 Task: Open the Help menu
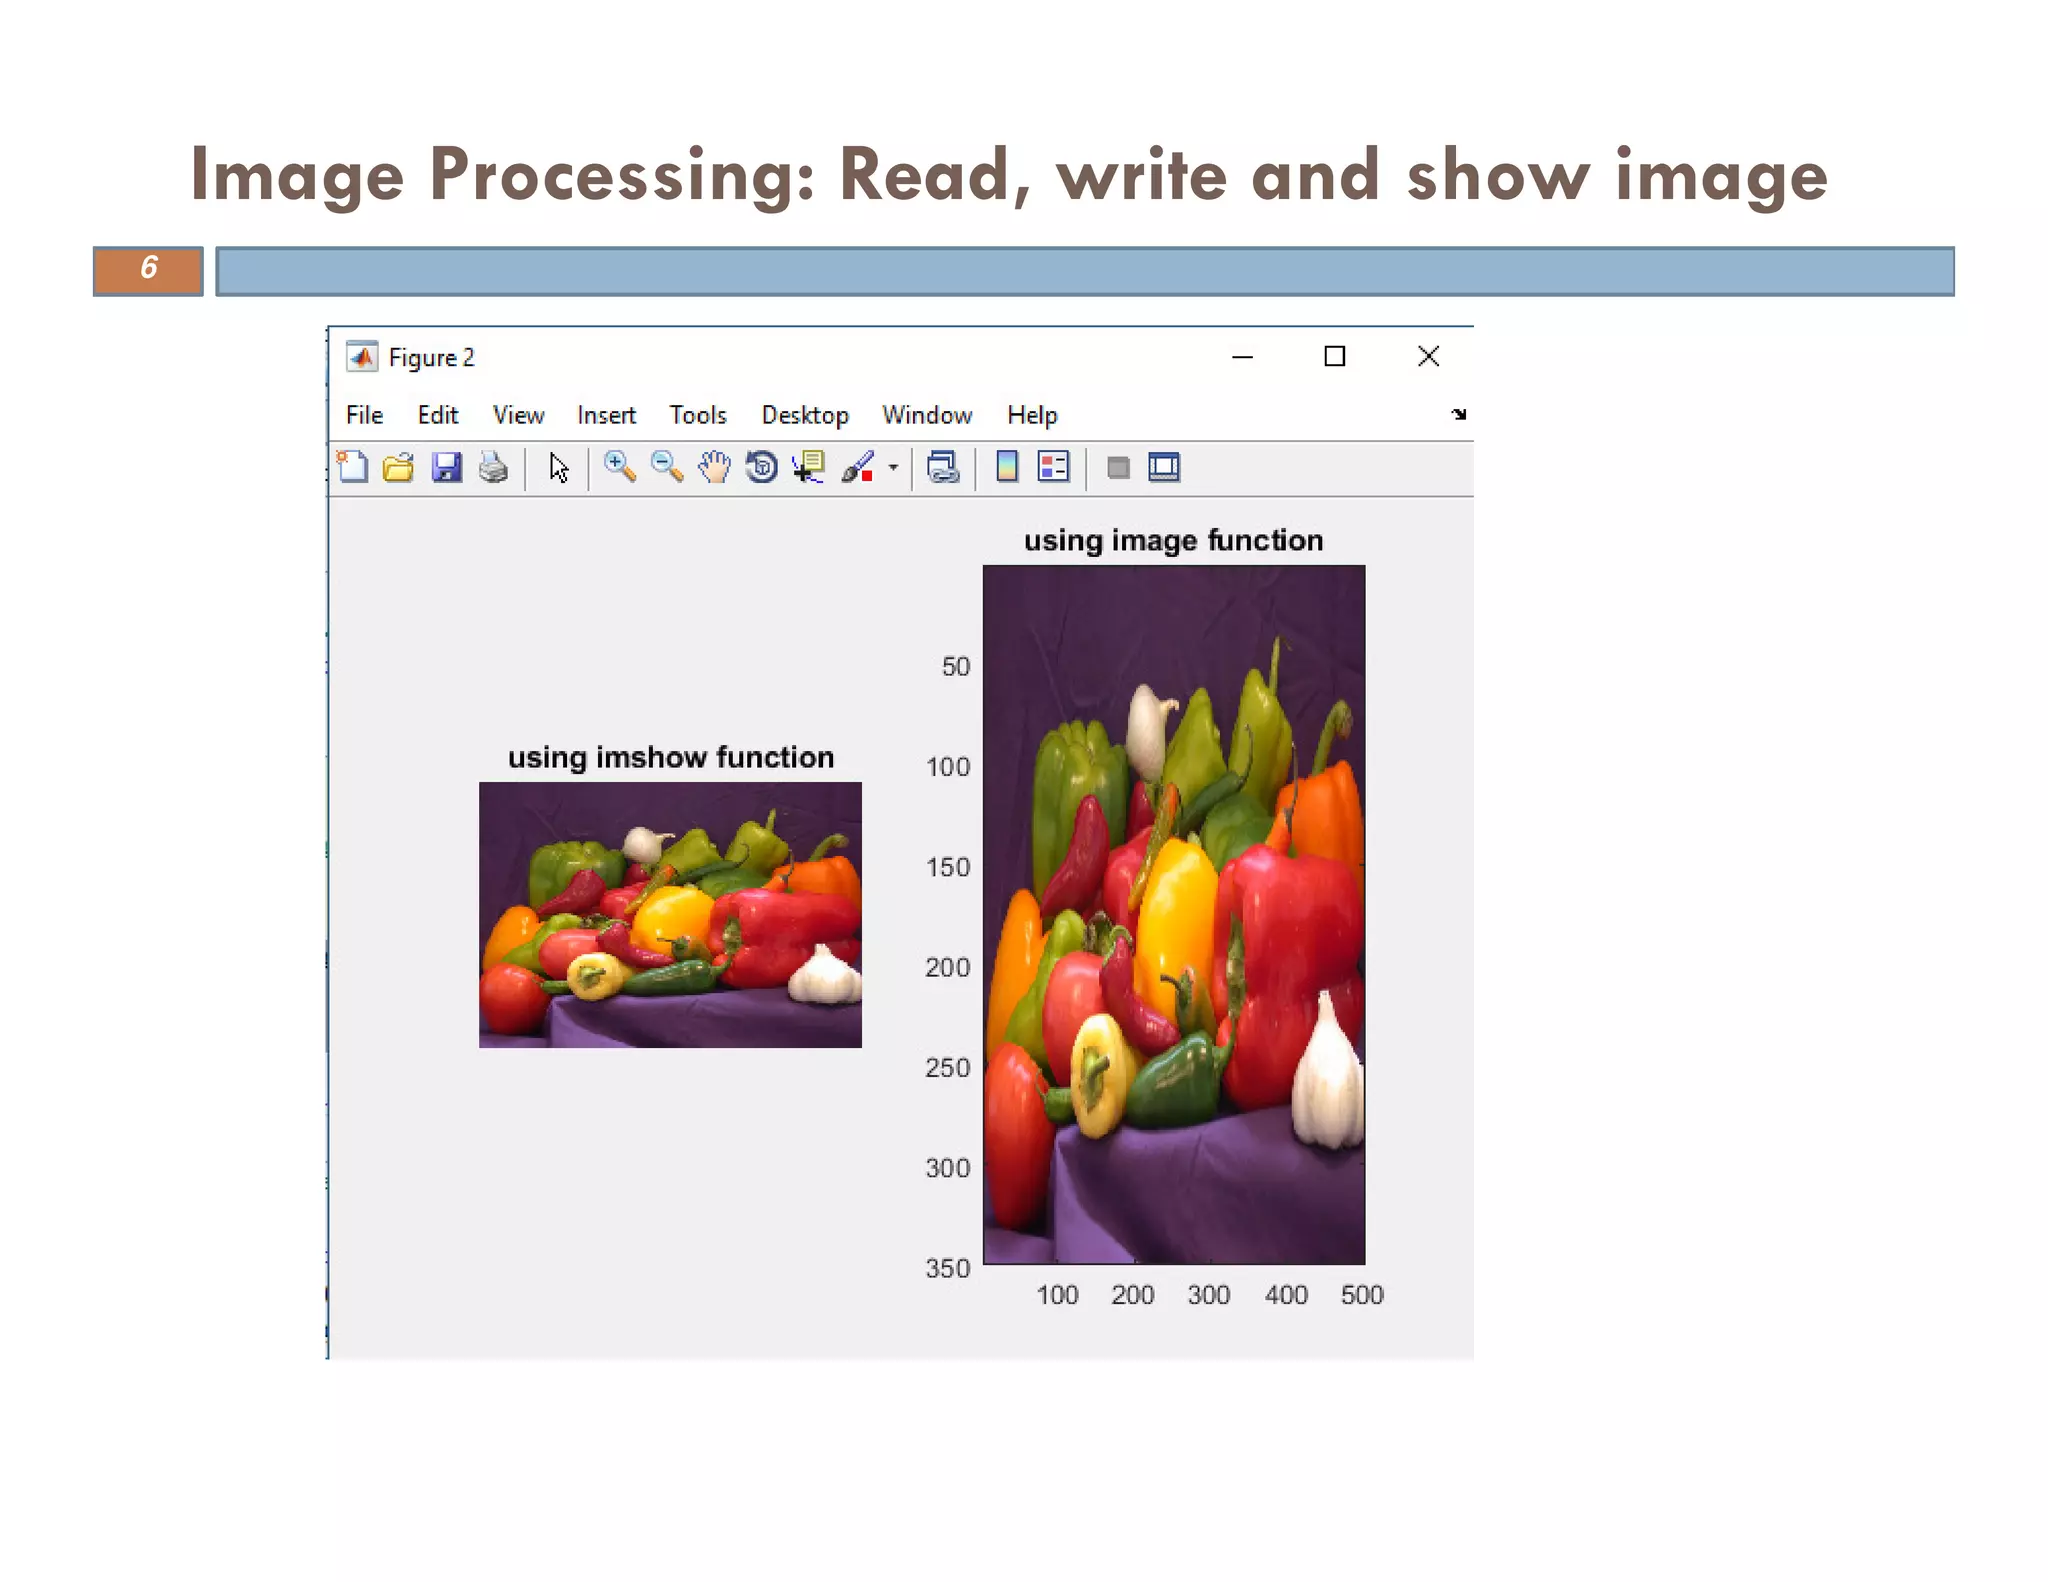click(x=1032, y=415)
